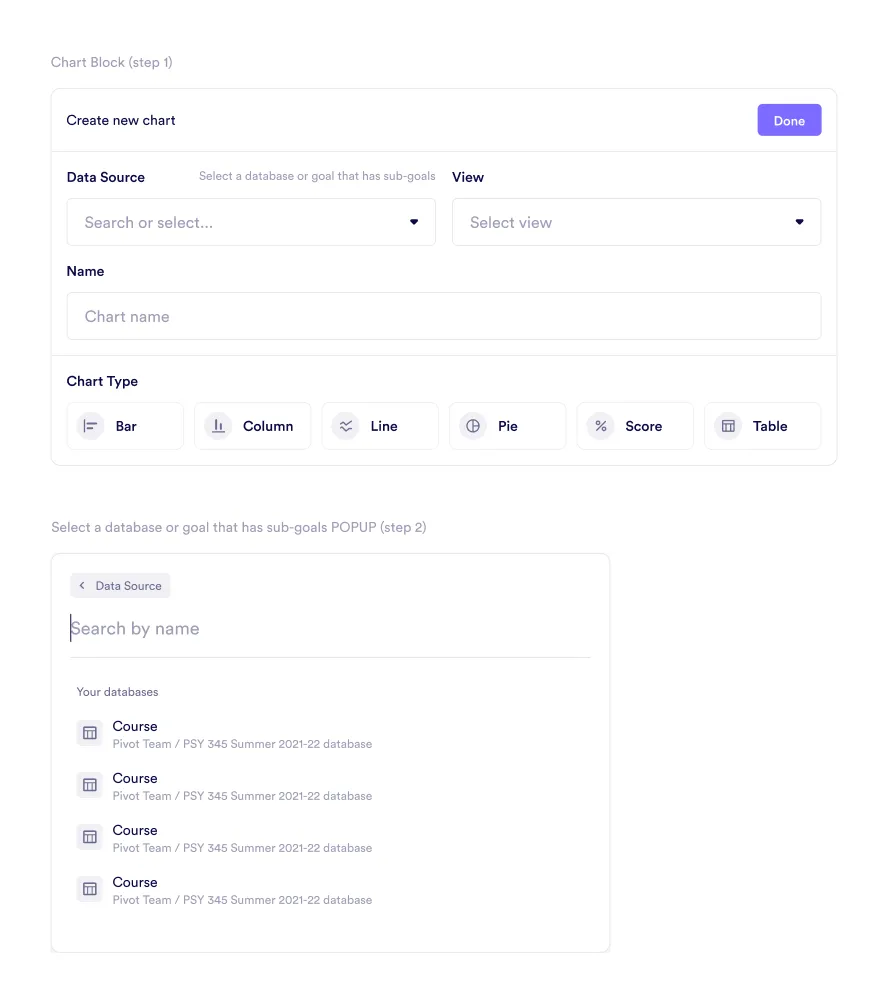888x1003 pixels.
Task: Select the second Course database entry
Action: pyautogui.click(x=240, y=786)
